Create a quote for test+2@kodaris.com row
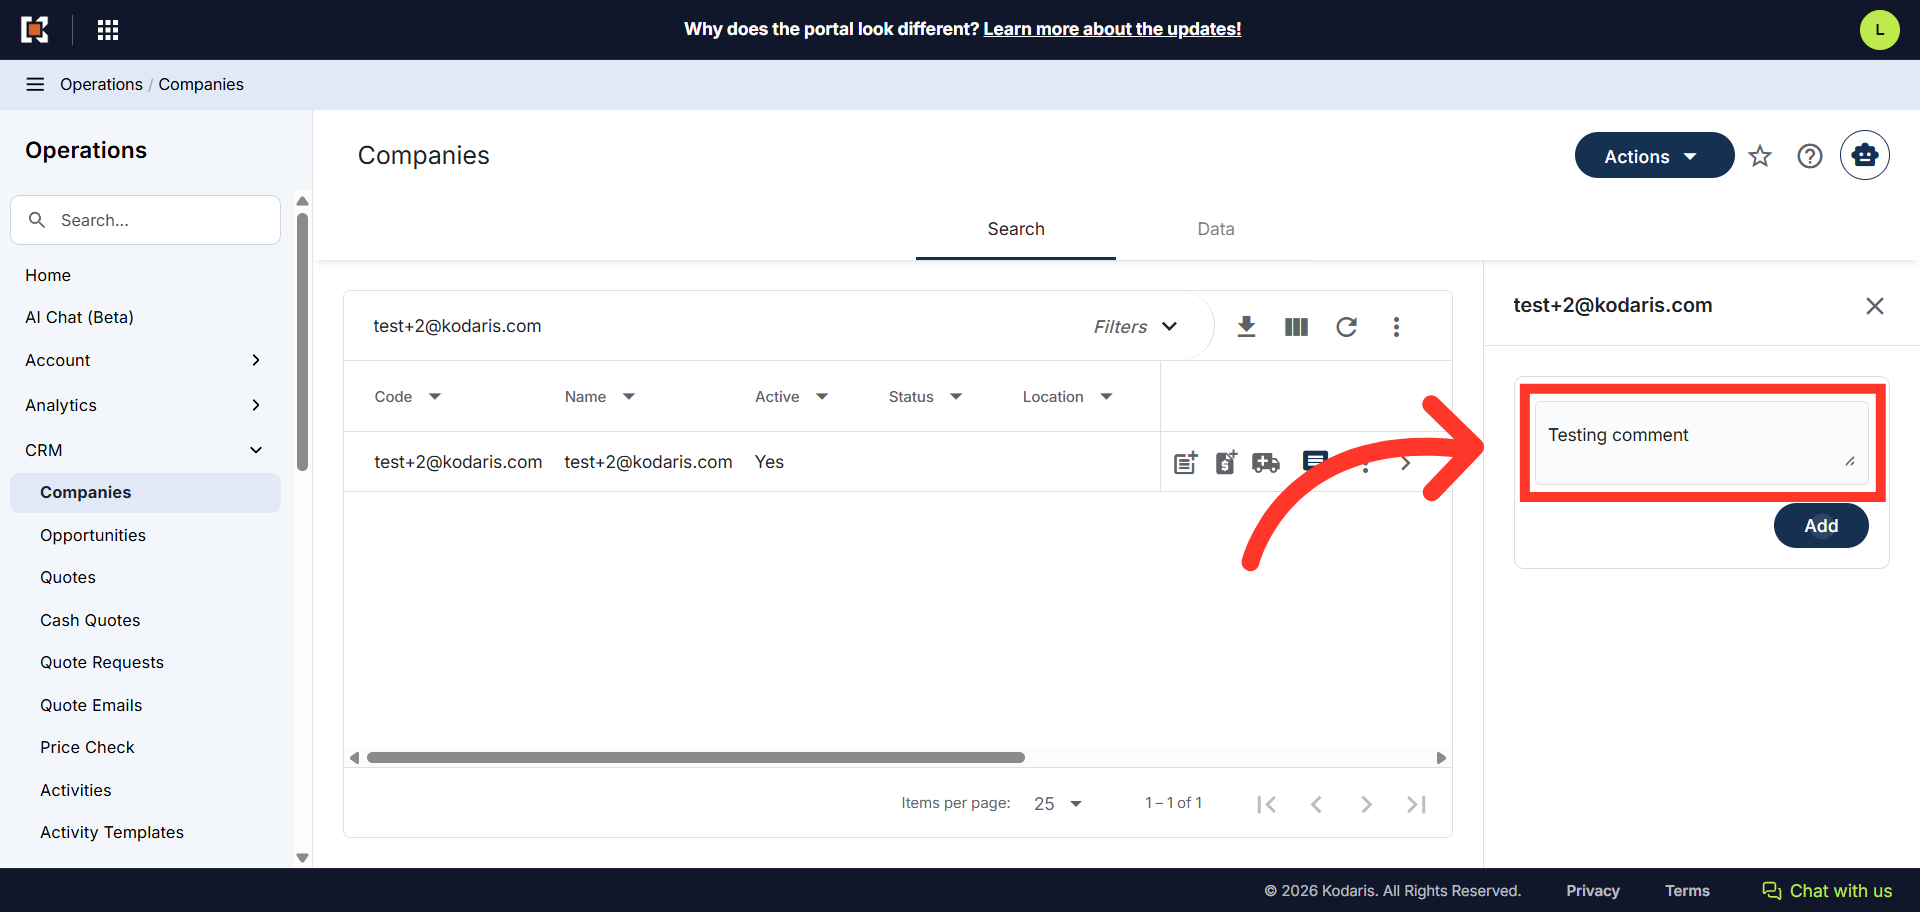Viewport: 1920px width, 912px height. [x=1226, y=462]
